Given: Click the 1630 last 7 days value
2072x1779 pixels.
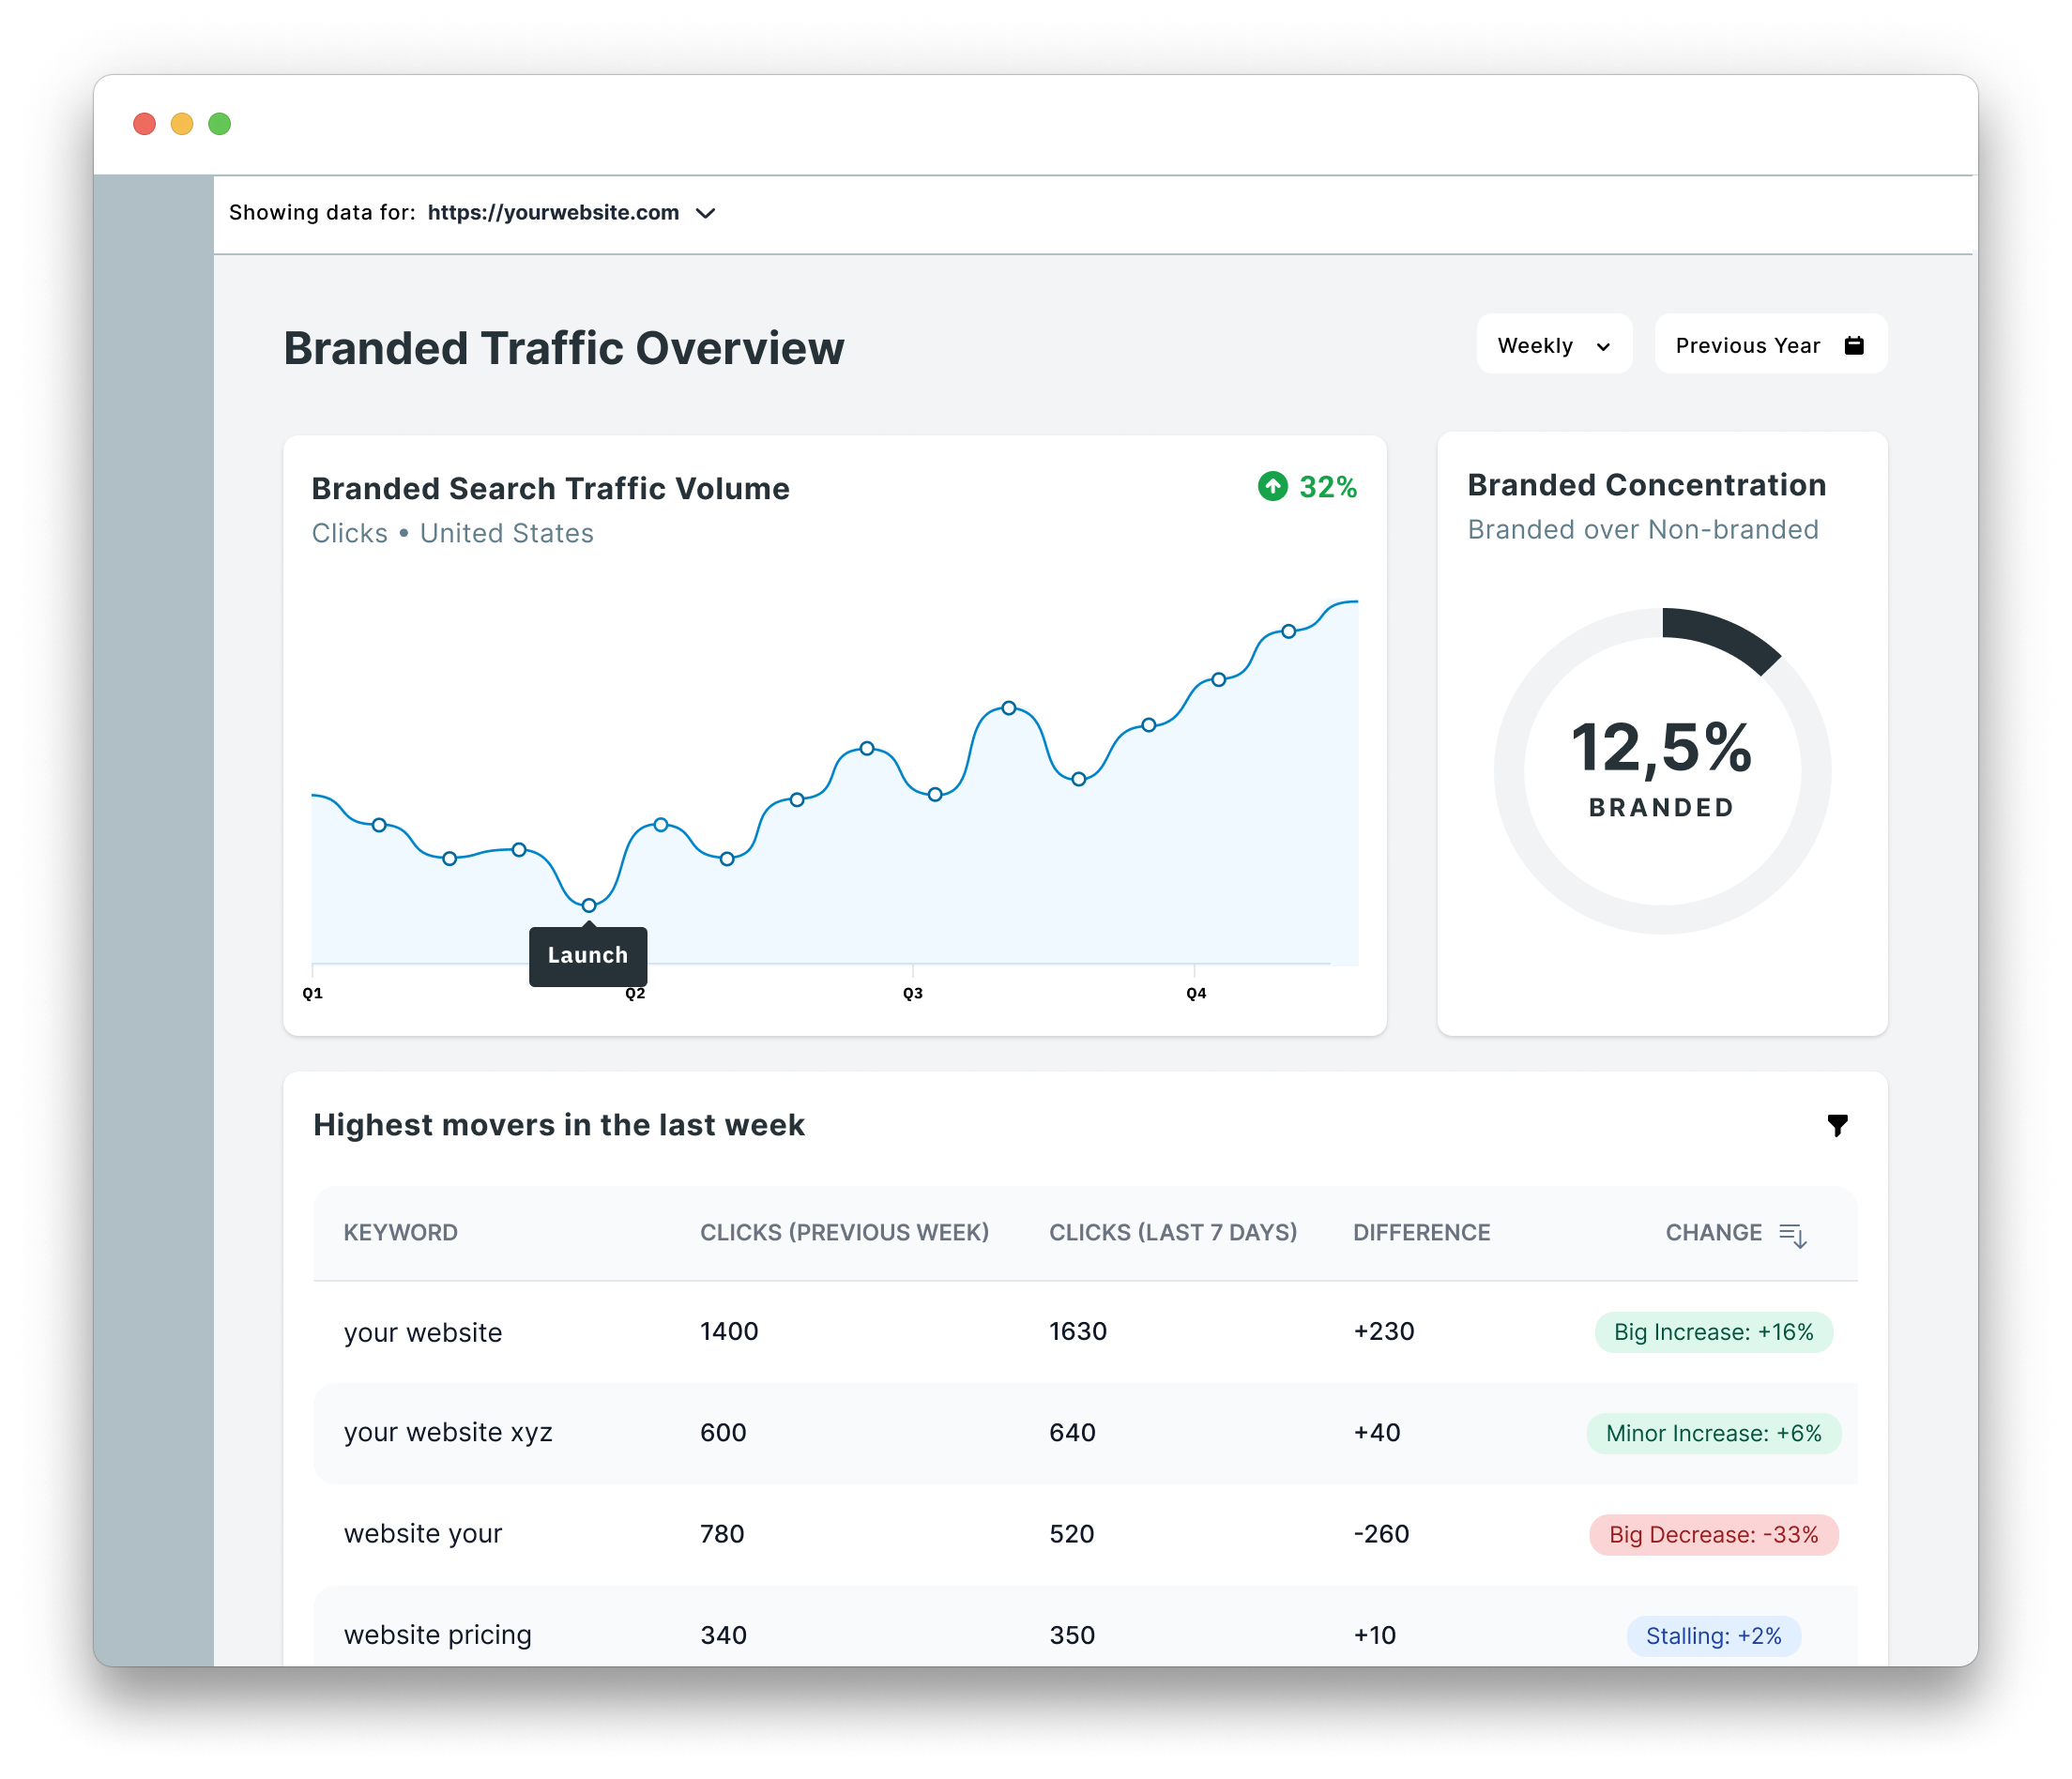Looking at the screenshot, I should [x=1077, y=1331].
